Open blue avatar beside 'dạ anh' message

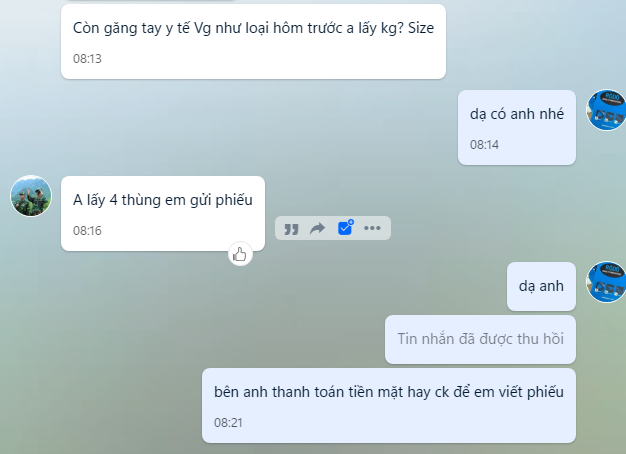(x=606, y=282)
